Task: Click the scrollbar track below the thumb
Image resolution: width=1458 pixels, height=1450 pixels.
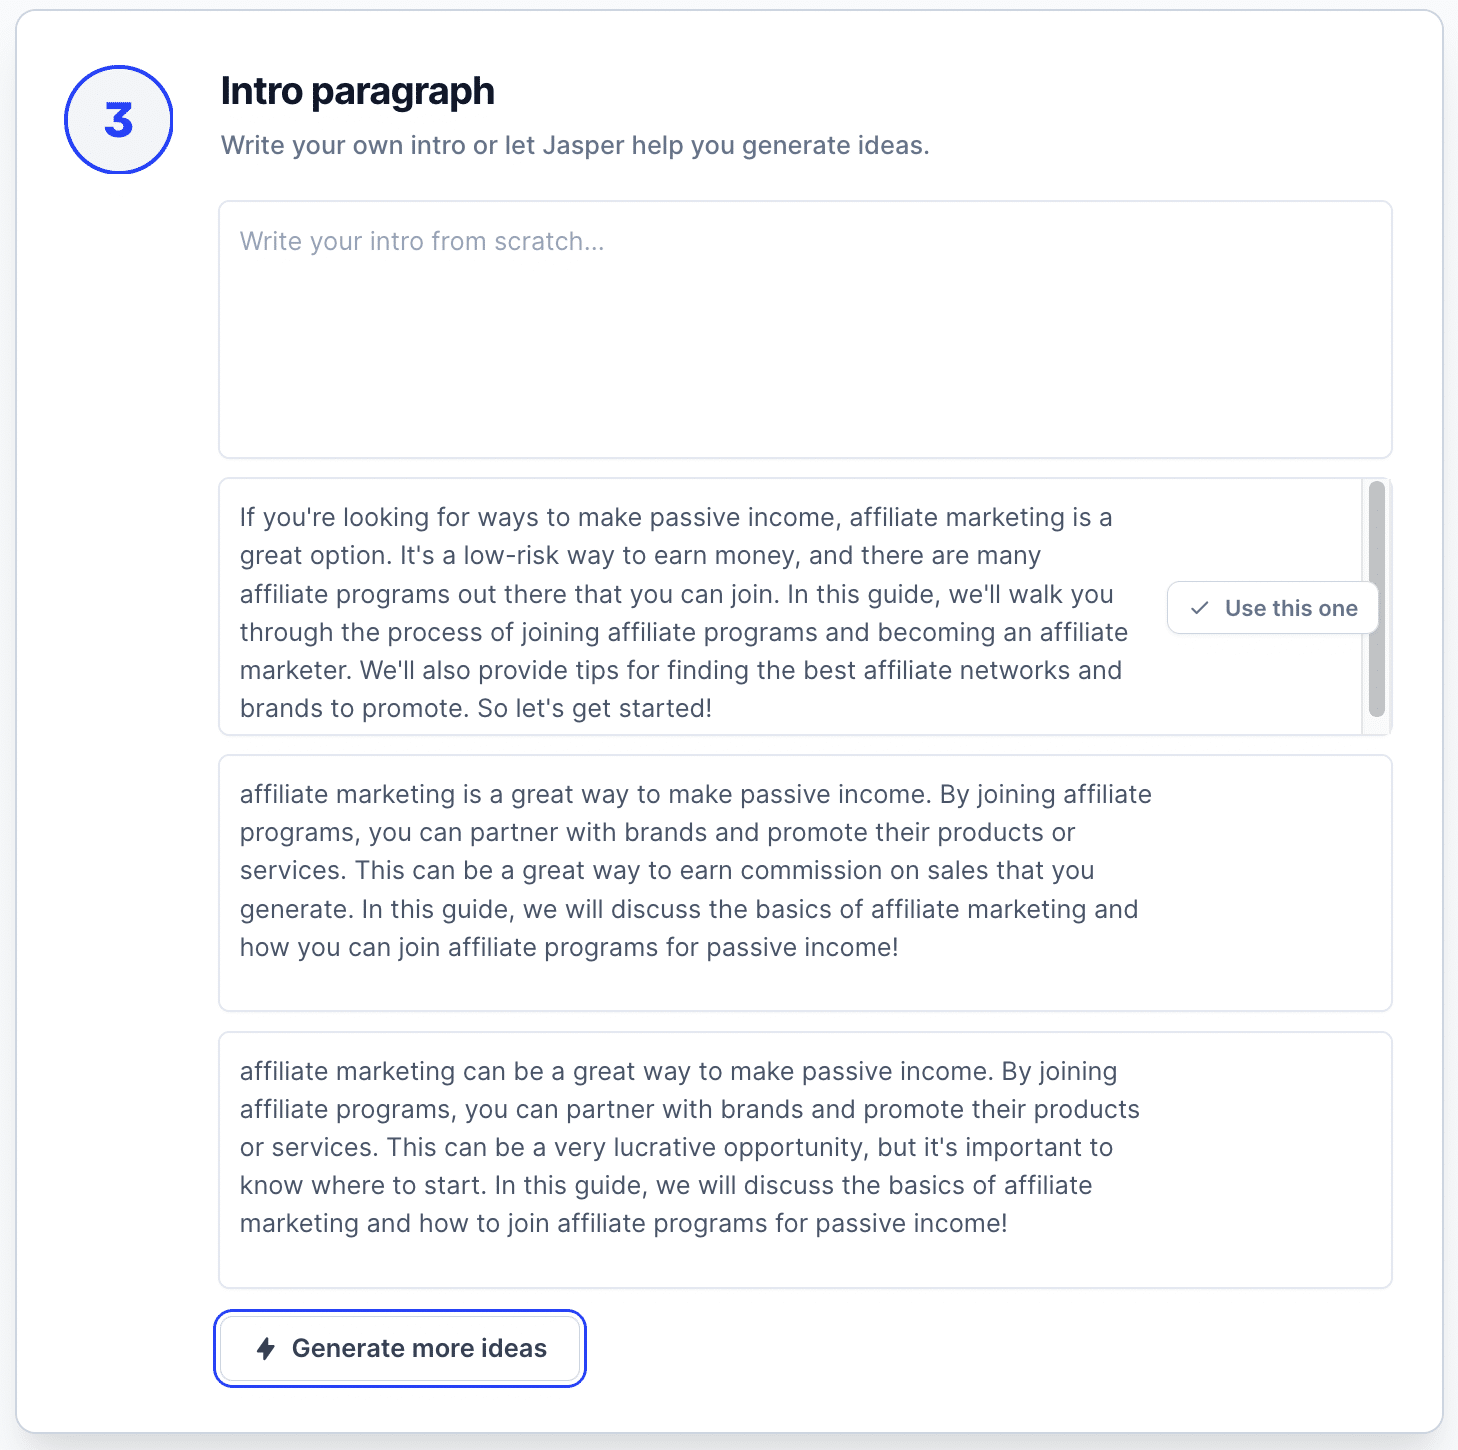Action: point(1377,726)
